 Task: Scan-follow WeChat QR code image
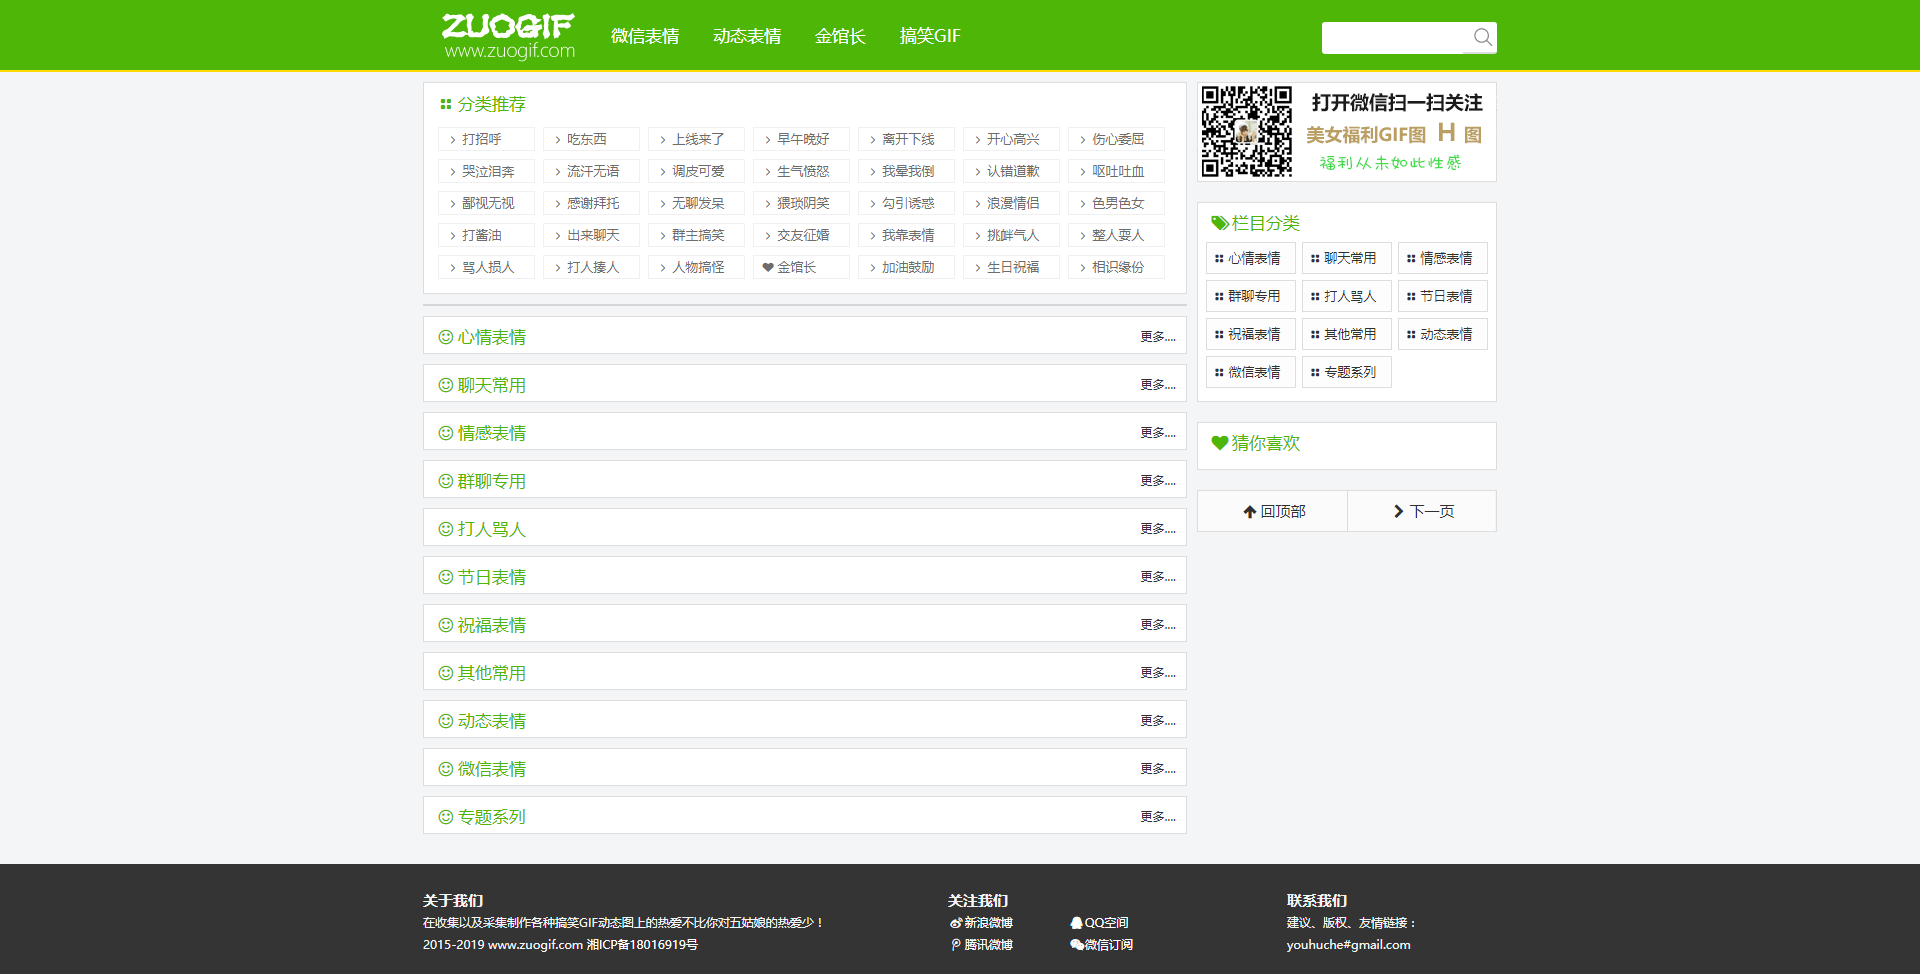point(1246,131)
